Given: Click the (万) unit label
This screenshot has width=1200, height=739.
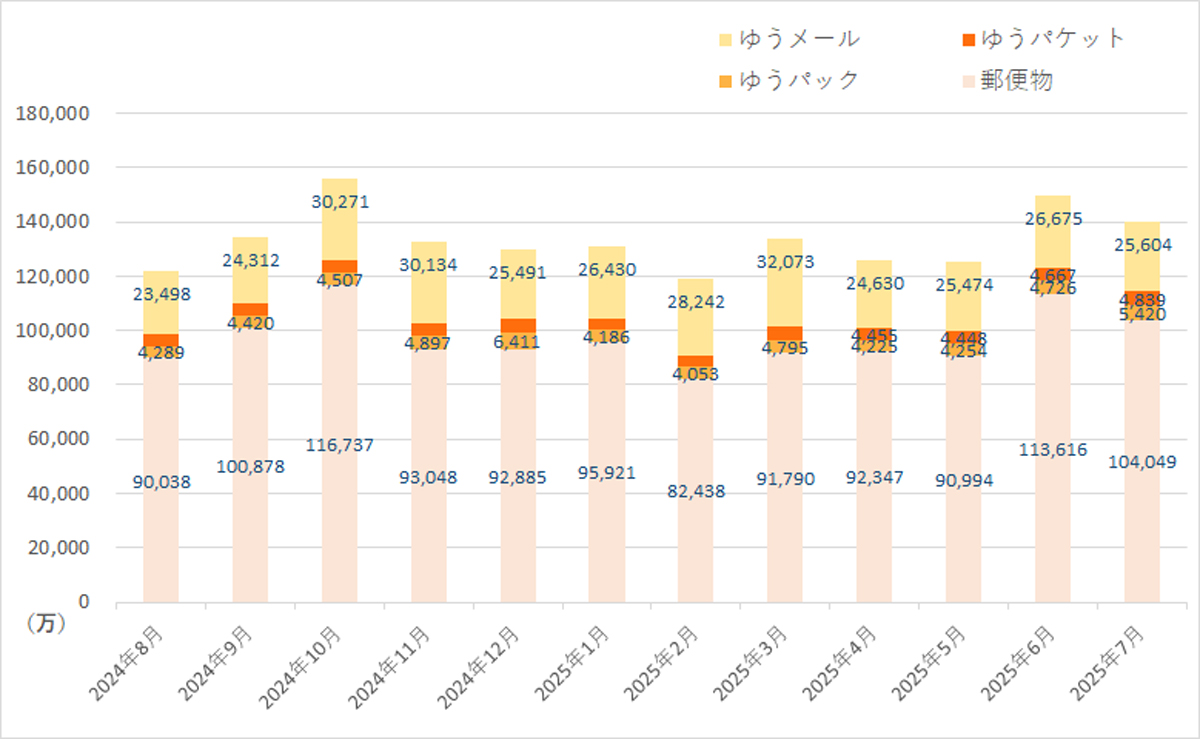Looking at the screenshot, I should (41, 623).
